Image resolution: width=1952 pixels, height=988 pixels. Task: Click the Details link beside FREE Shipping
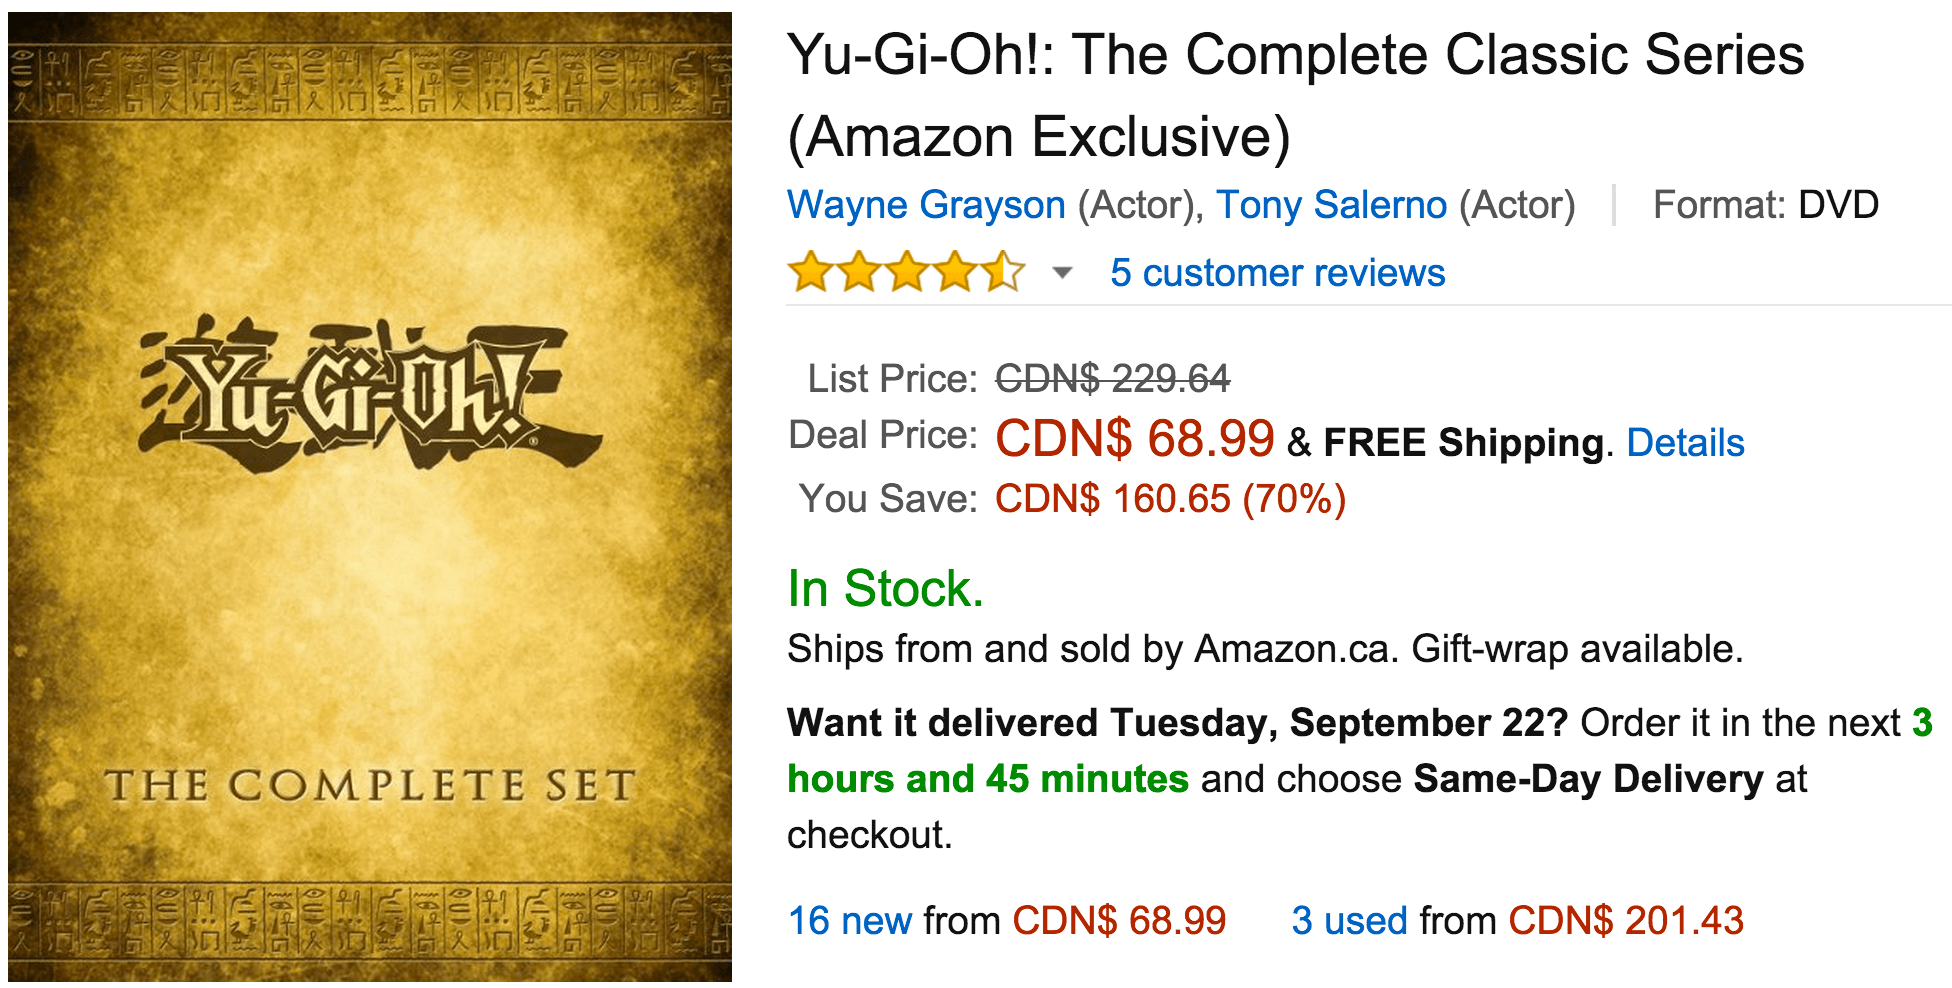pyautogui.click(x=1685, y=443)
